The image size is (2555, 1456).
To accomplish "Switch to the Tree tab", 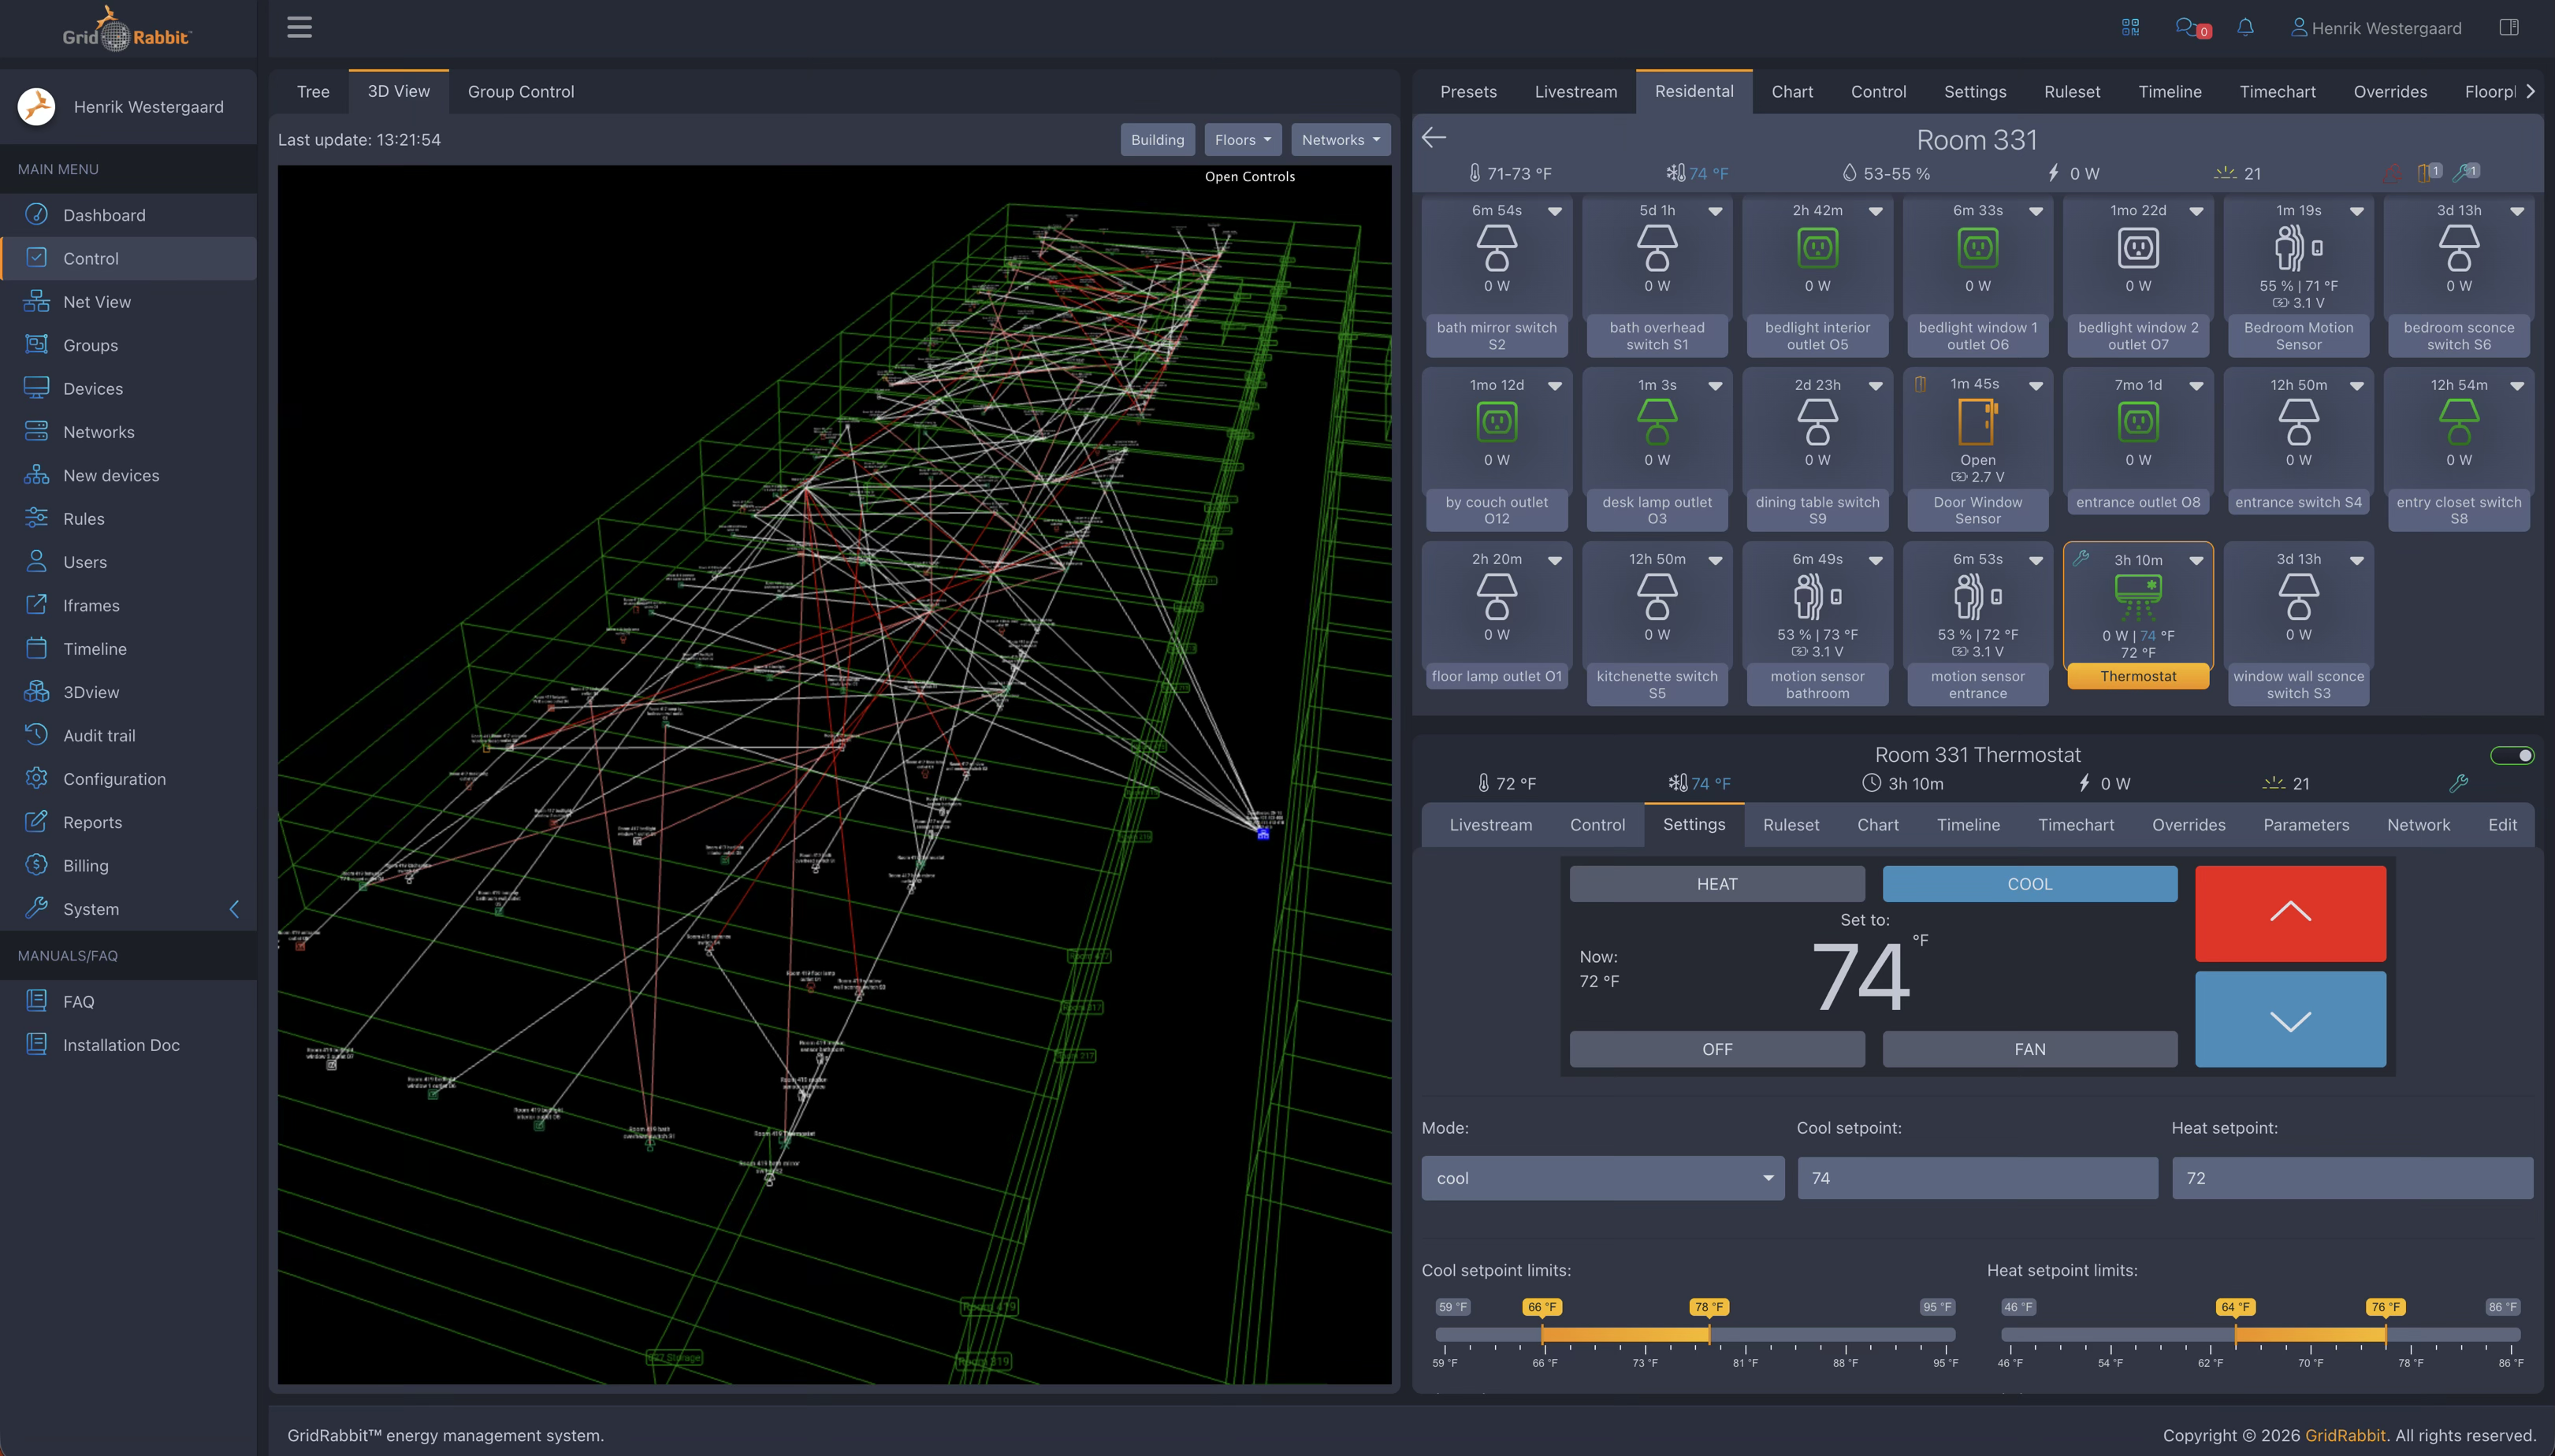I will coord(312,91).
